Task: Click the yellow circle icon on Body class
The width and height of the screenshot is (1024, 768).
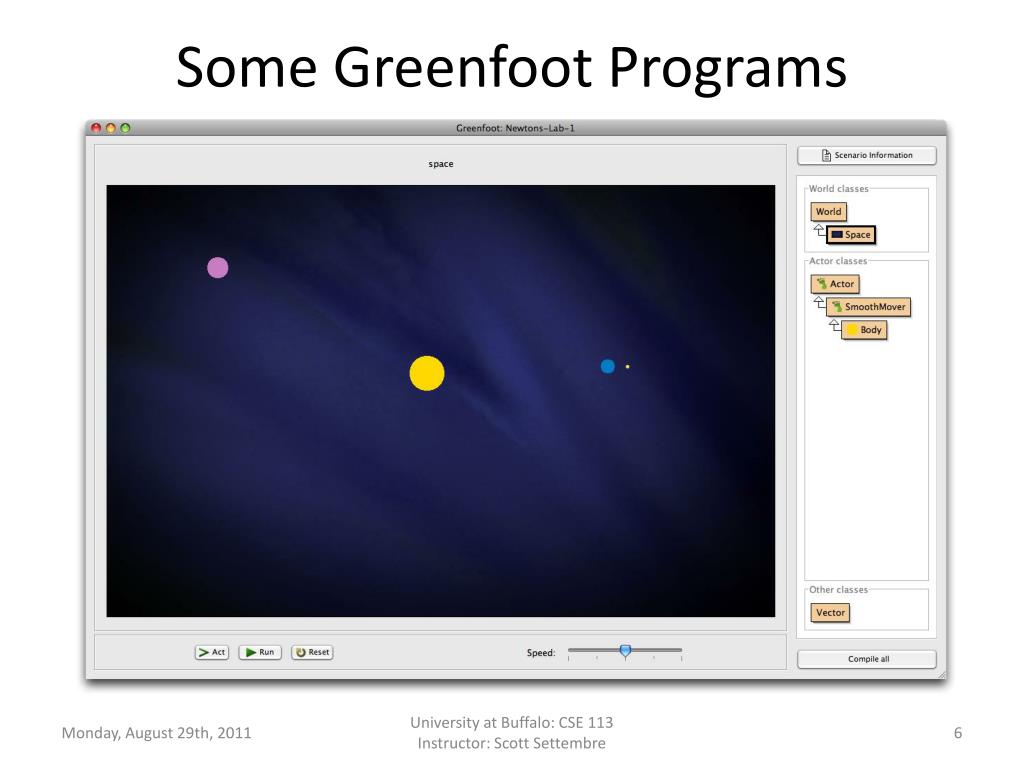Action: coord(852,330)
